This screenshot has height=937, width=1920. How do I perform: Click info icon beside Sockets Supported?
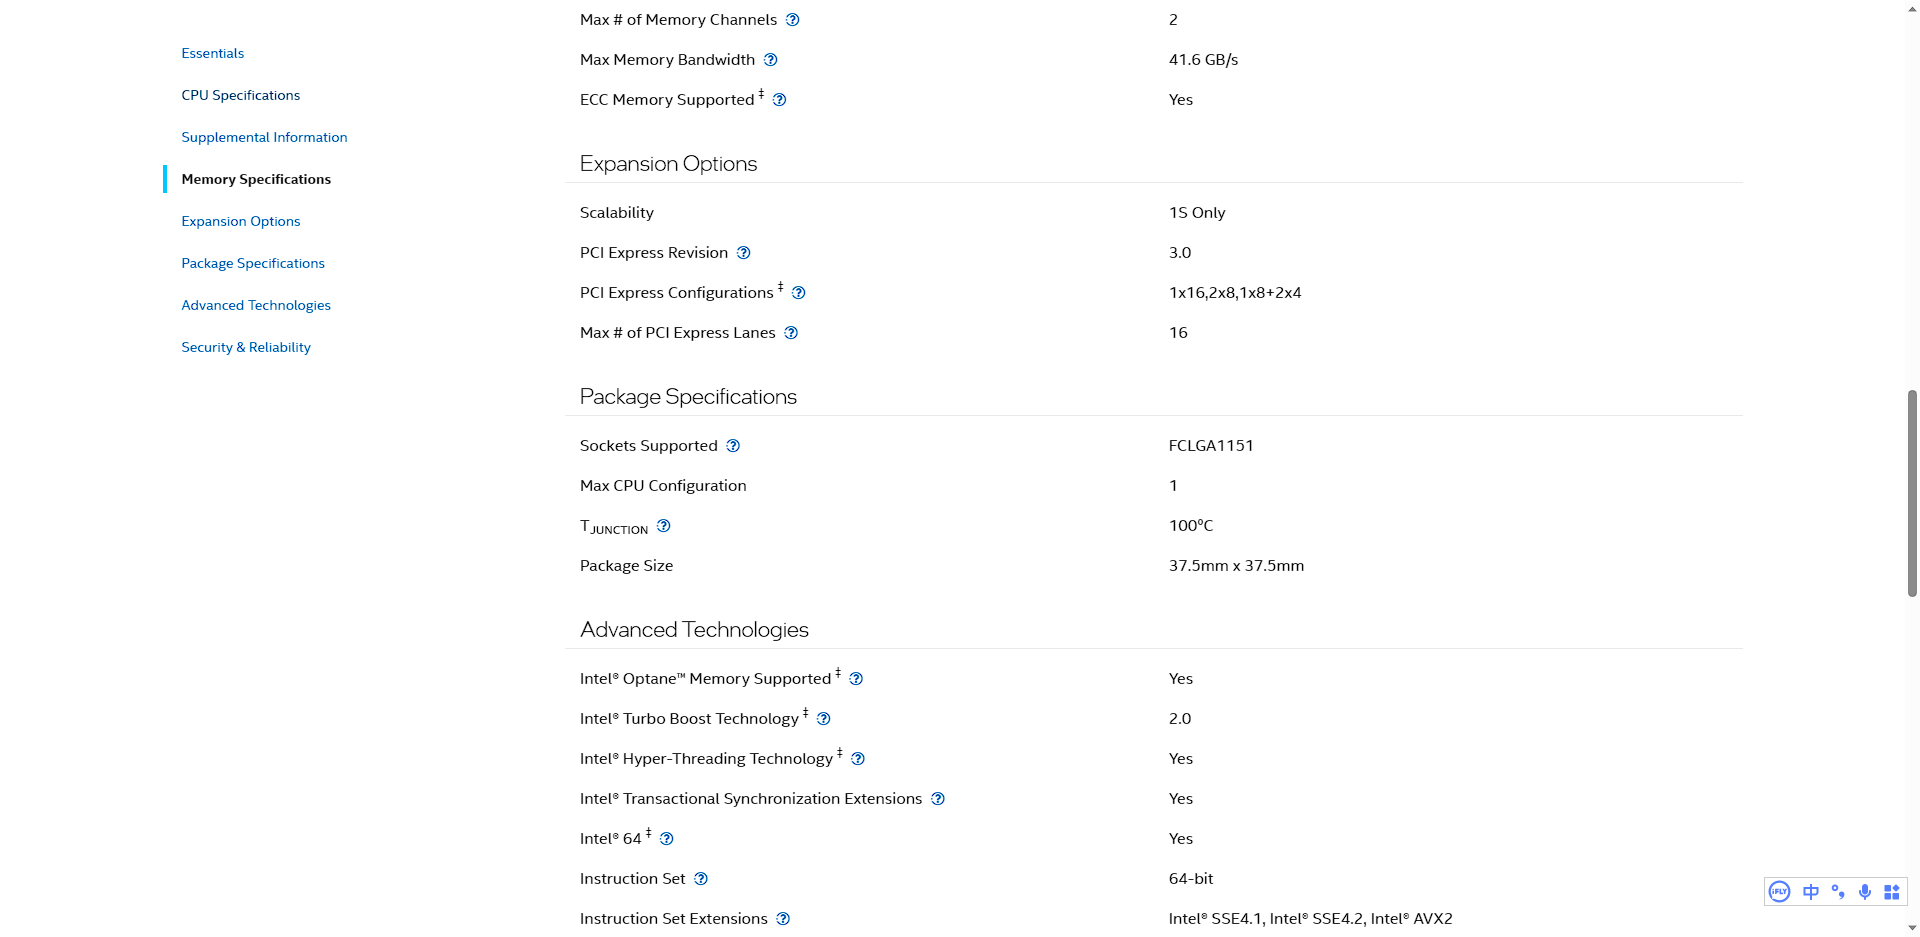coord(733,446)
